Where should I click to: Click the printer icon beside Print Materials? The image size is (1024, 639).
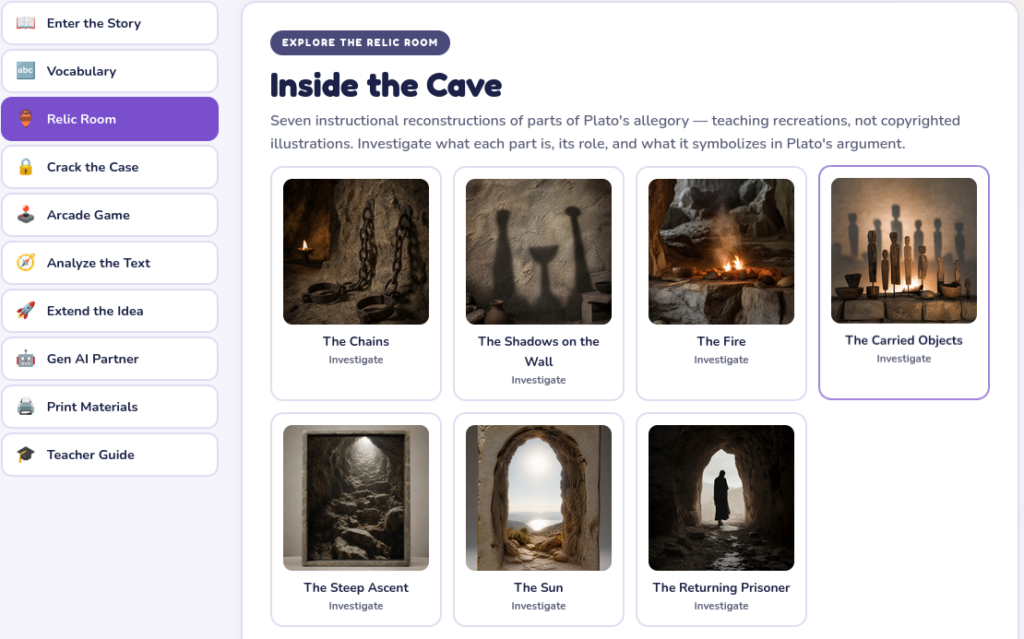tap(25, 406)
